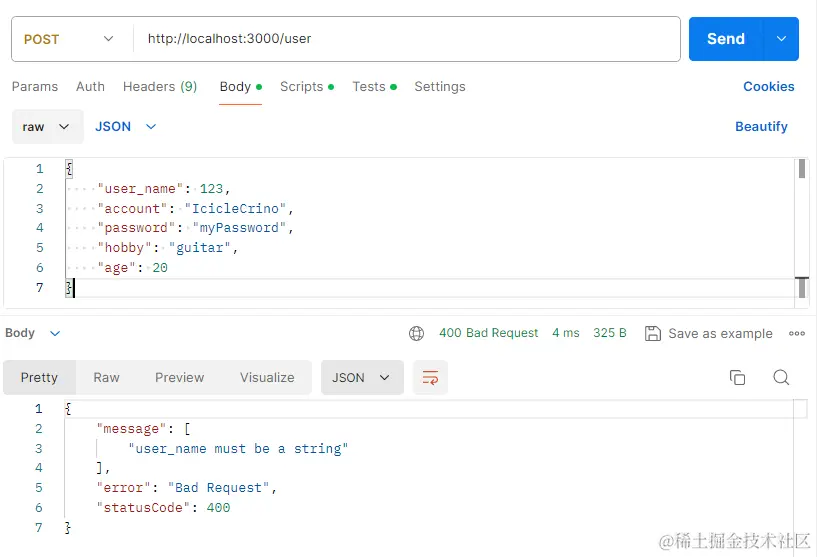Copy the response body to clipboard

[x=737, y=377]
